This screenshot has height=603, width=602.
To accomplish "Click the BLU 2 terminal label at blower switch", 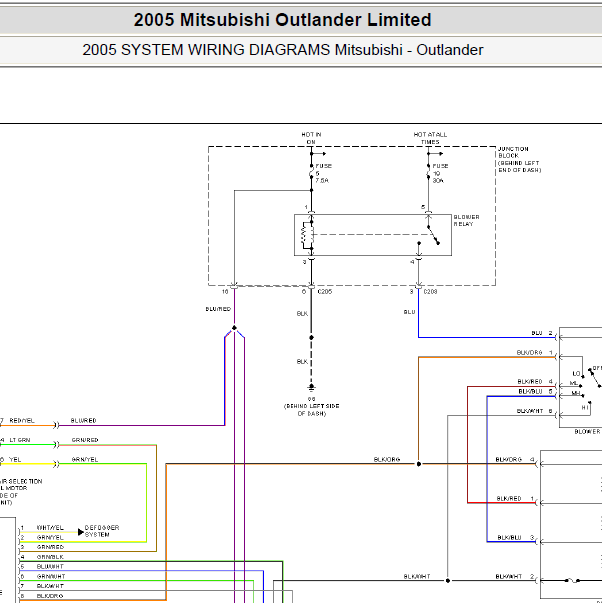I will pos(542,333).
